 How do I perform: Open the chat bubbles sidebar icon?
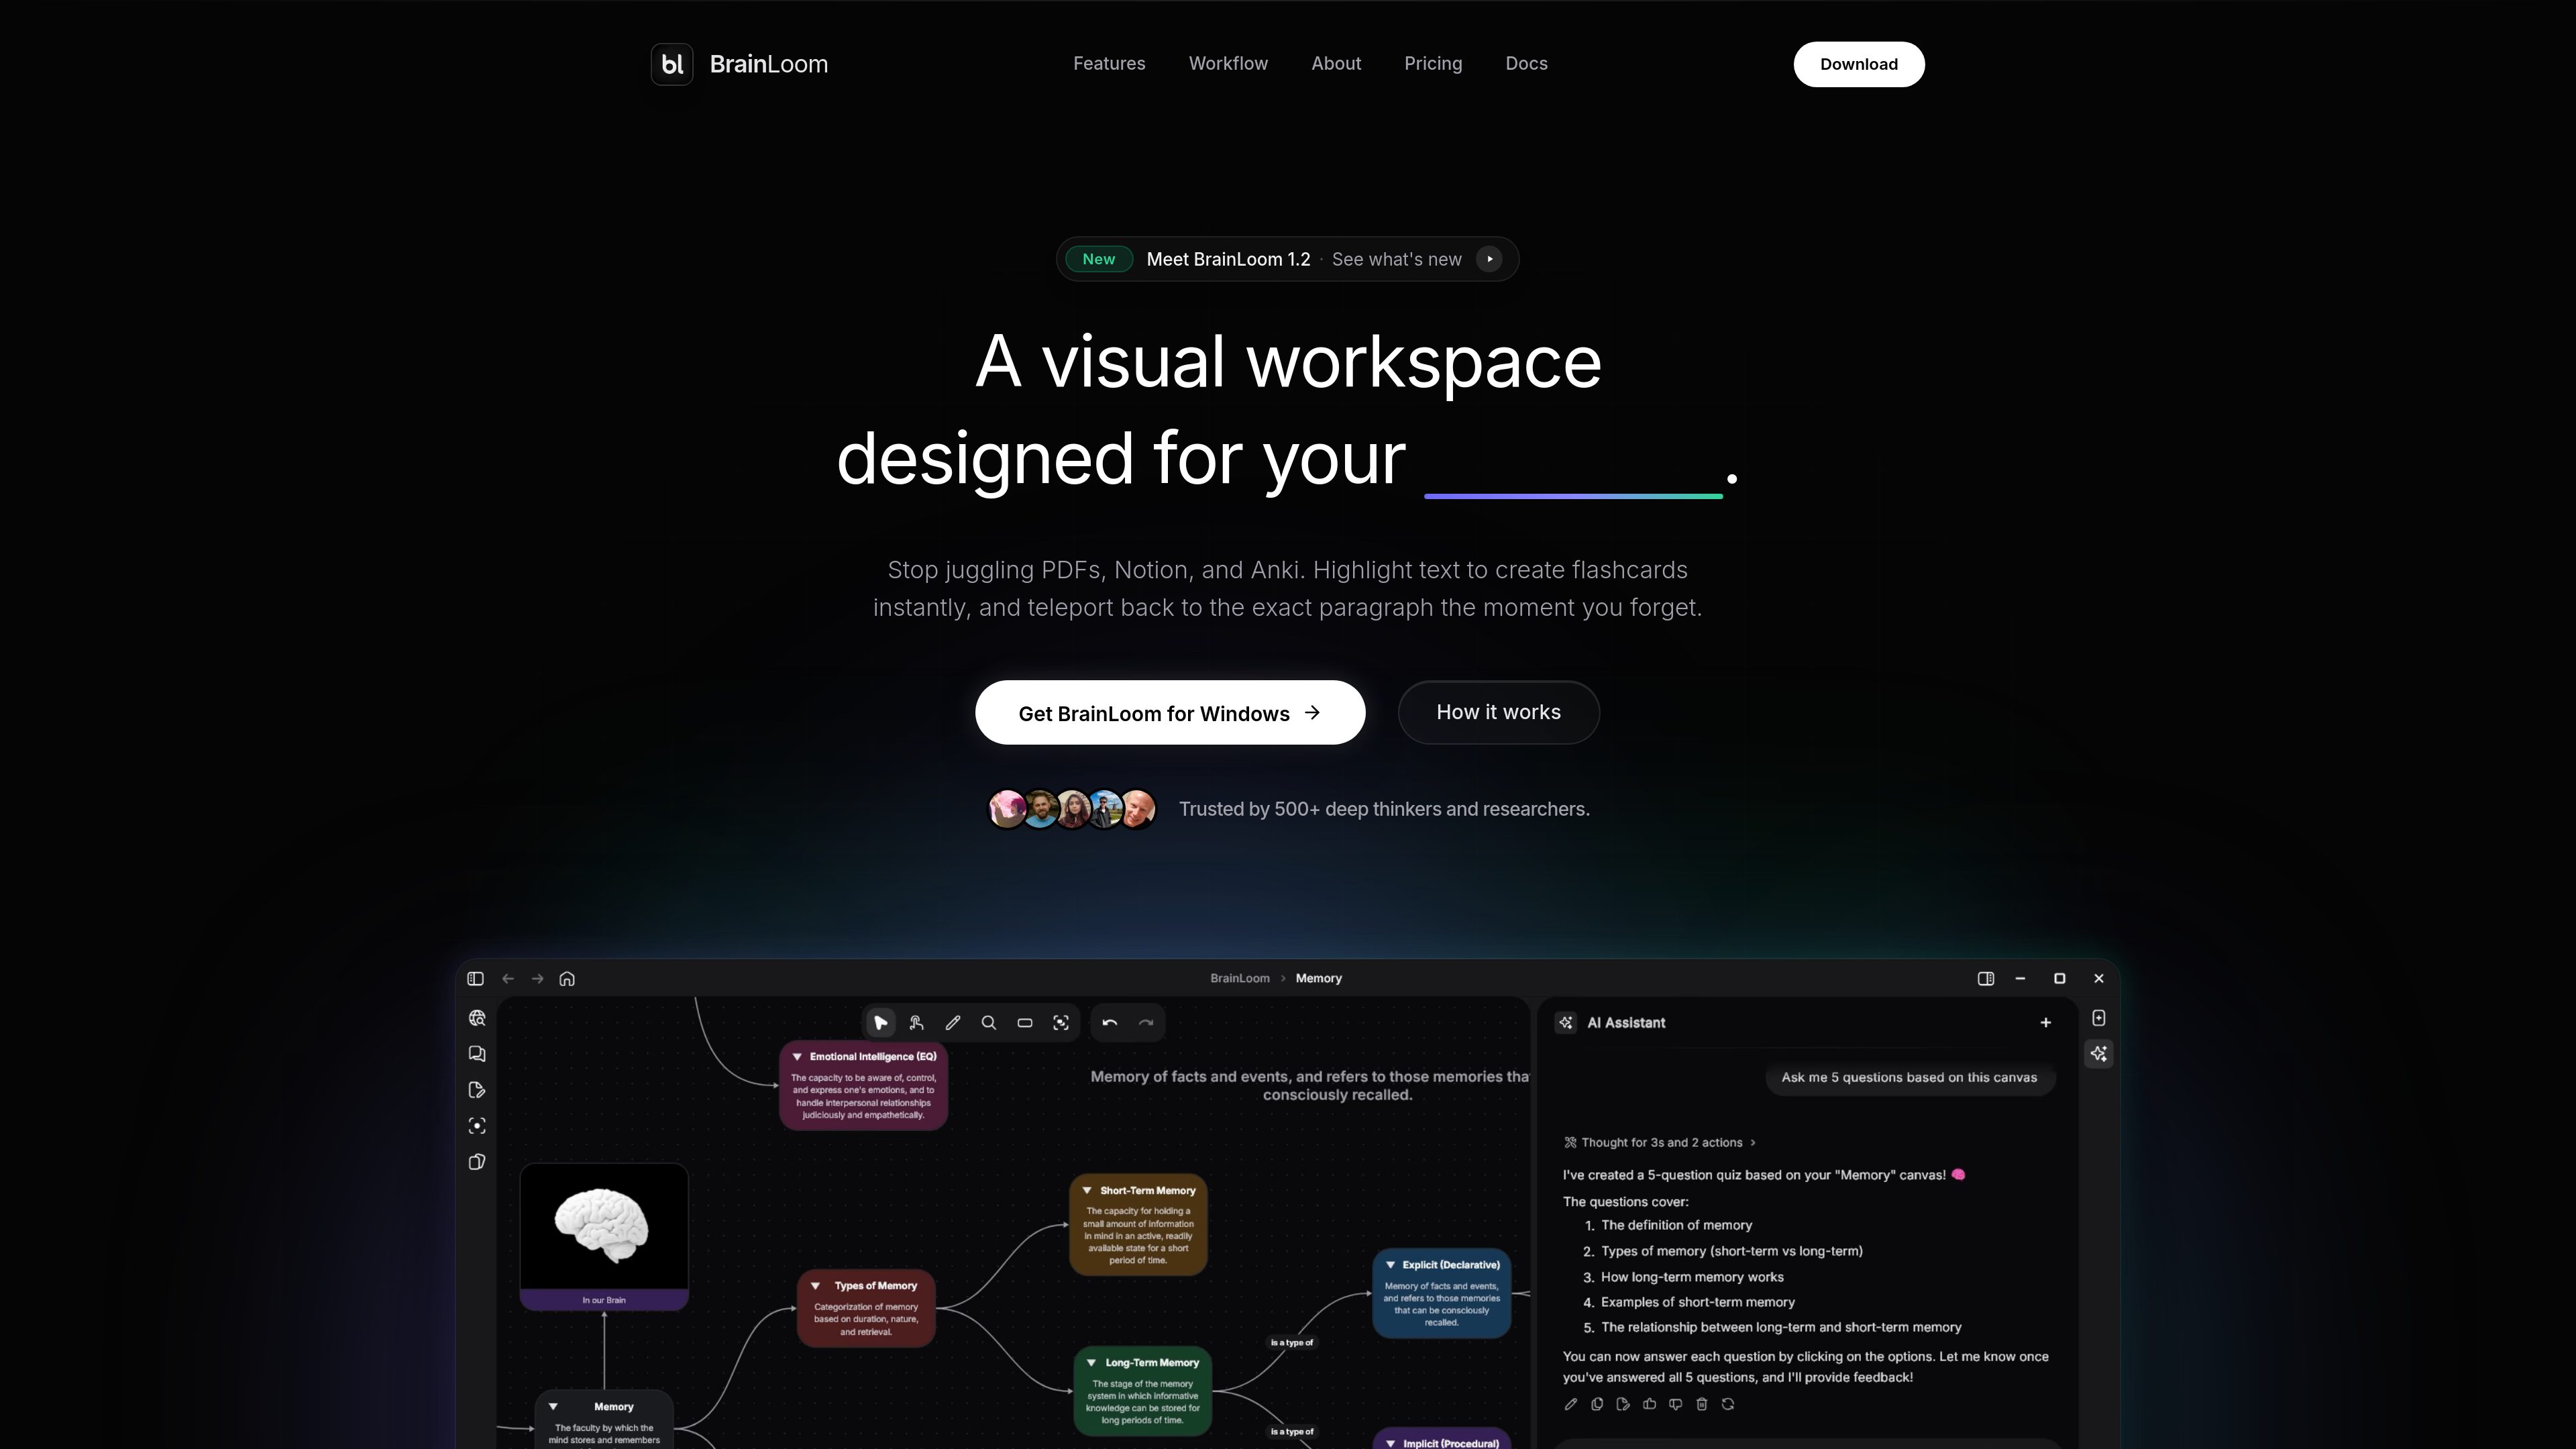(477, 1054)
